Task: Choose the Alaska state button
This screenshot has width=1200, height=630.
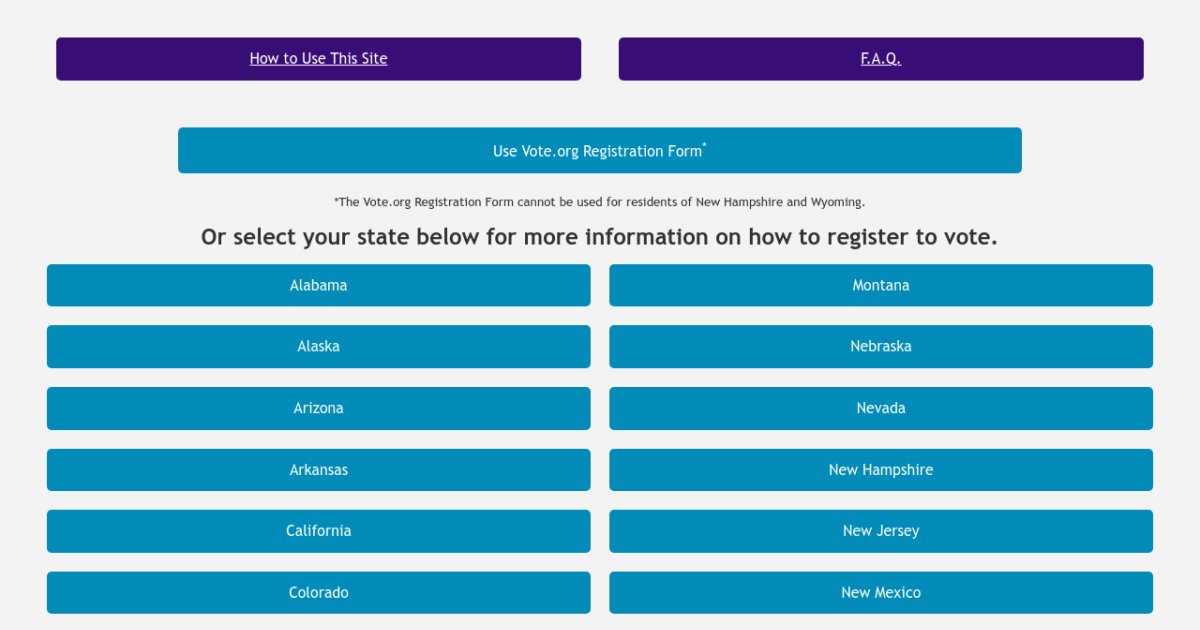Action: (x=318, y=346)
